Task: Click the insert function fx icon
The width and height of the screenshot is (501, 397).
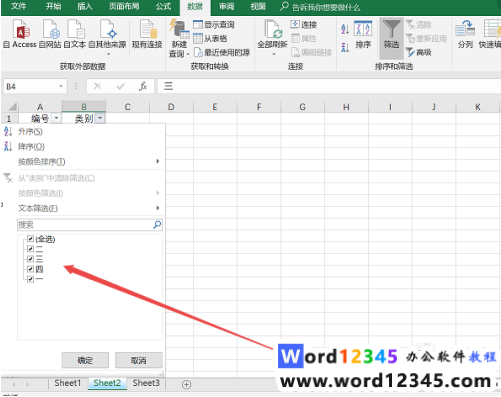Action: click(x=143, y=87)
